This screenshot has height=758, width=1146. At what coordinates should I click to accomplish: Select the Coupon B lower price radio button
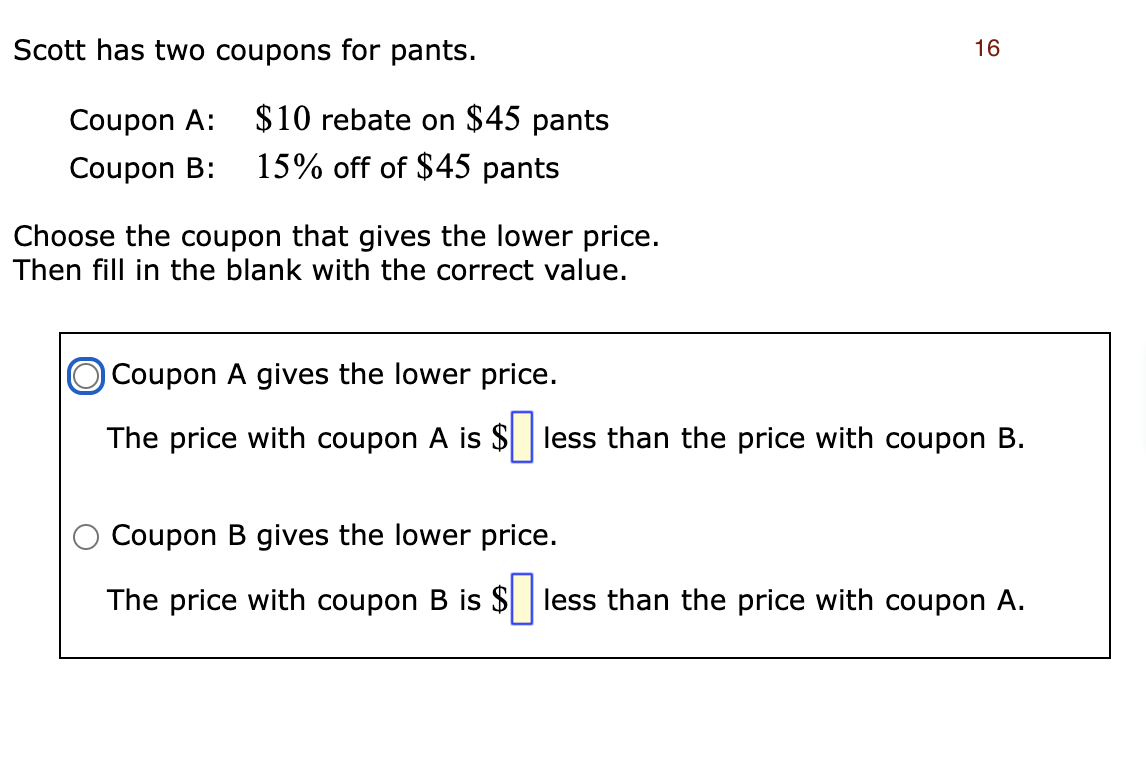point(86,537)
